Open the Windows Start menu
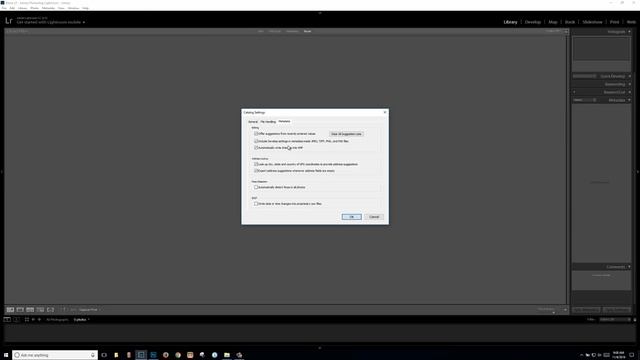 click(6, 355)
